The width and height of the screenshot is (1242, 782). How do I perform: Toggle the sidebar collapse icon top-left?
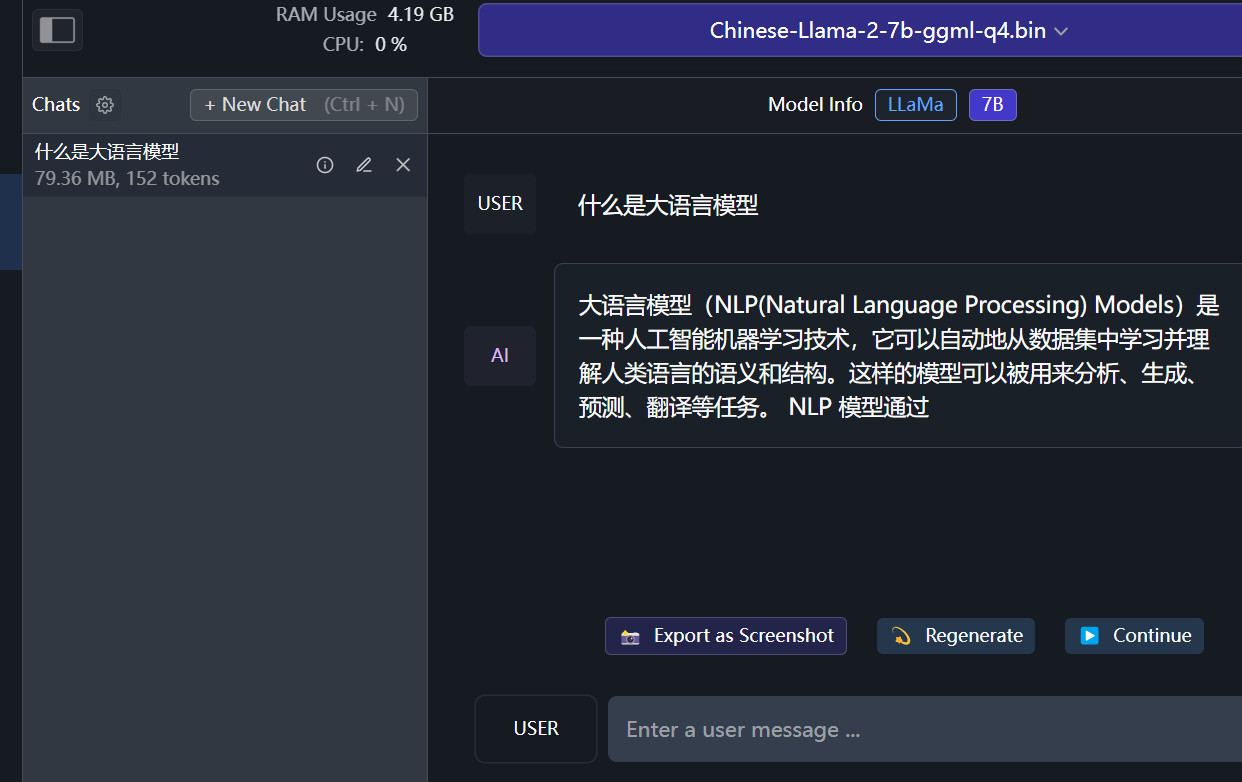(x=57, y=30)
